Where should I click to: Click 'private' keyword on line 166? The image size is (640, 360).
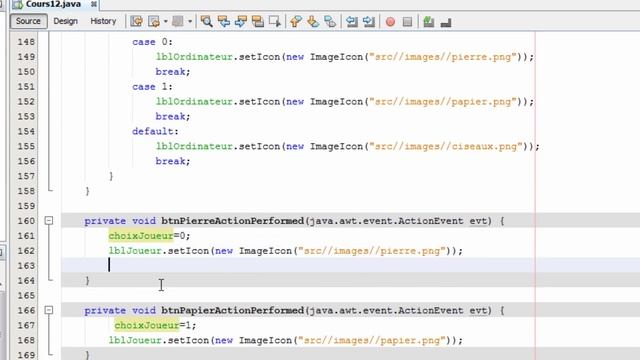pyautogui.click(x=105, y=310)
